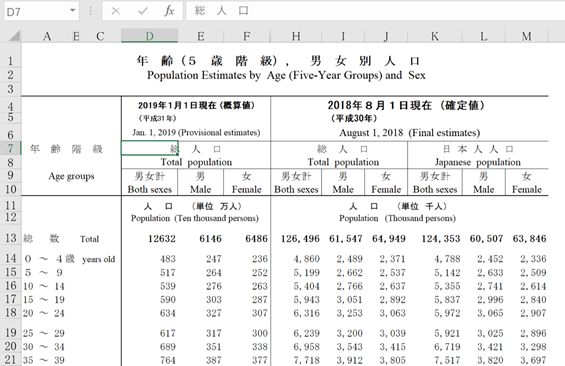Click 'Female' header in column F
This screenshot has height=366, width=565.
coord(246,189)
